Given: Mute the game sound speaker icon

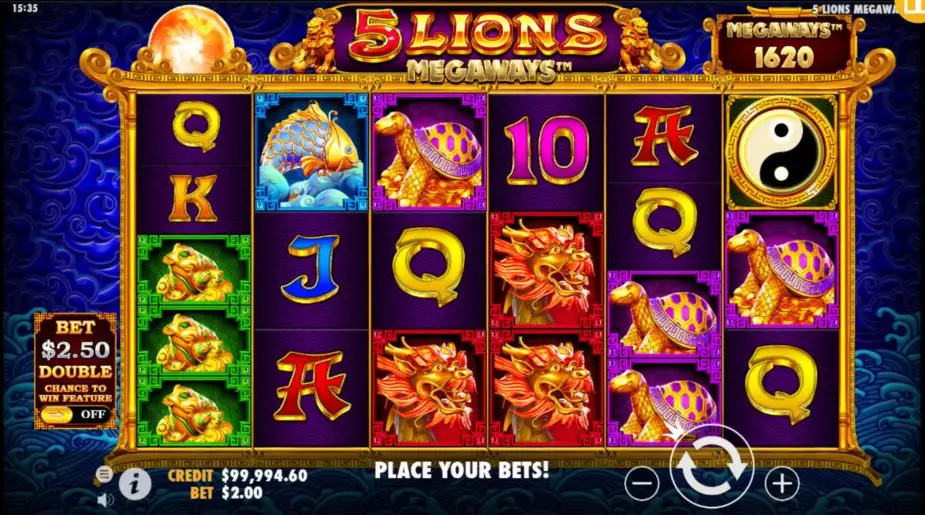Looking at the screenshot, I should (105, 500).
